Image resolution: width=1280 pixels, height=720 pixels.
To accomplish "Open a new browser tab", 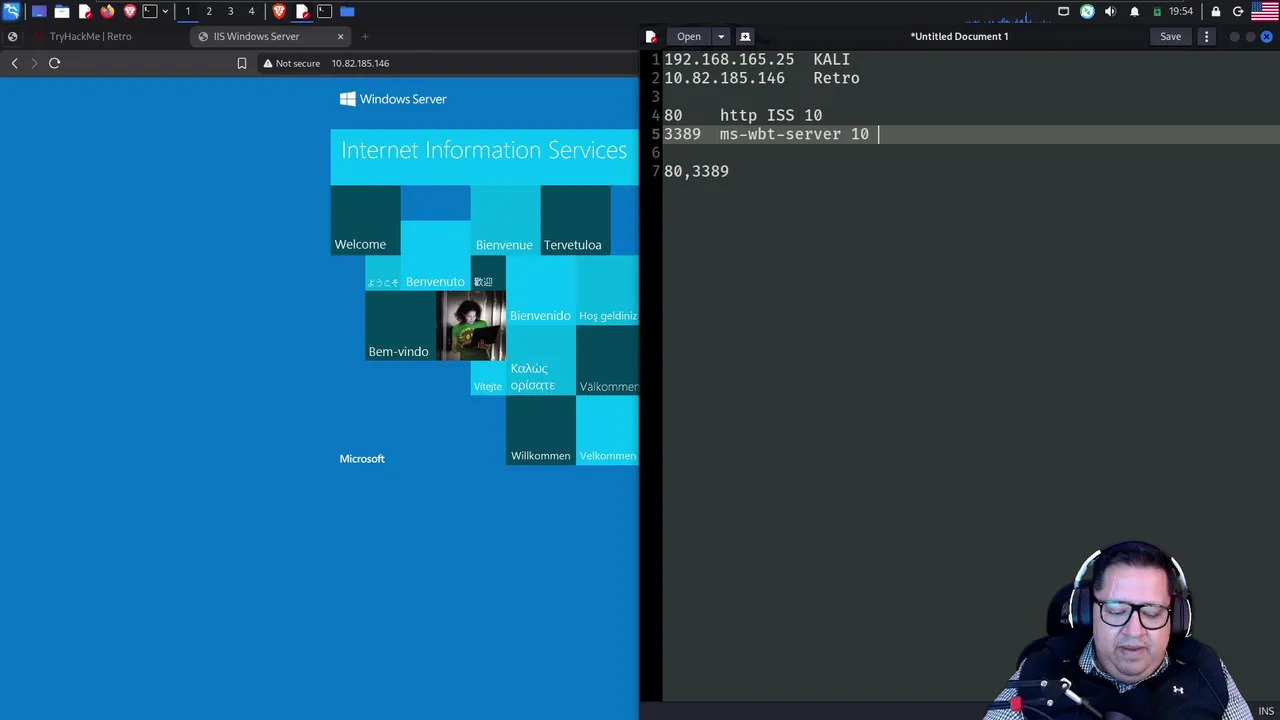I will pos(365,36).
